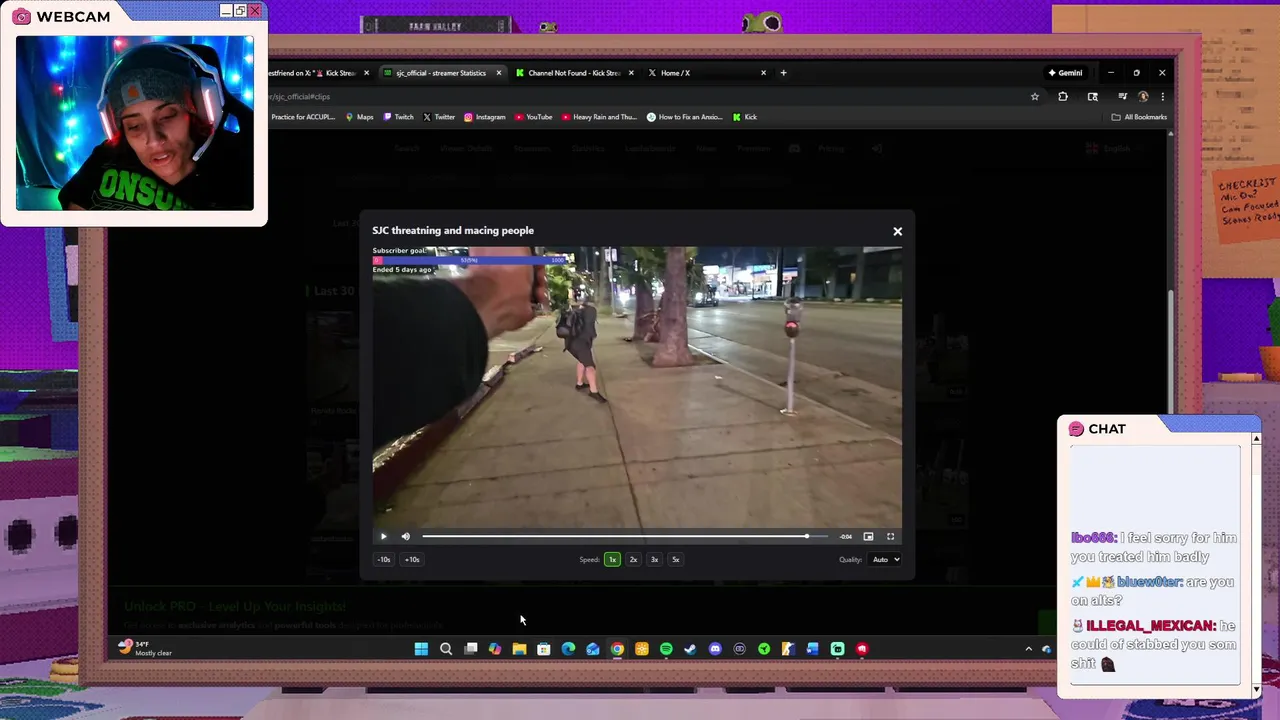1280x720 pixels.
Task: Open the Heavy Rain and Thu... bookmark
Action: click(x=599, y=117)
